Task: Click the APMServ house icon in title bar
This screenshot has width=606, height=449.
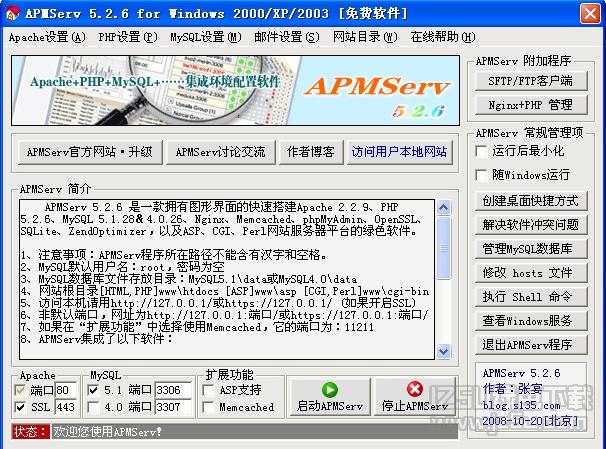Action: coord(12,13)
